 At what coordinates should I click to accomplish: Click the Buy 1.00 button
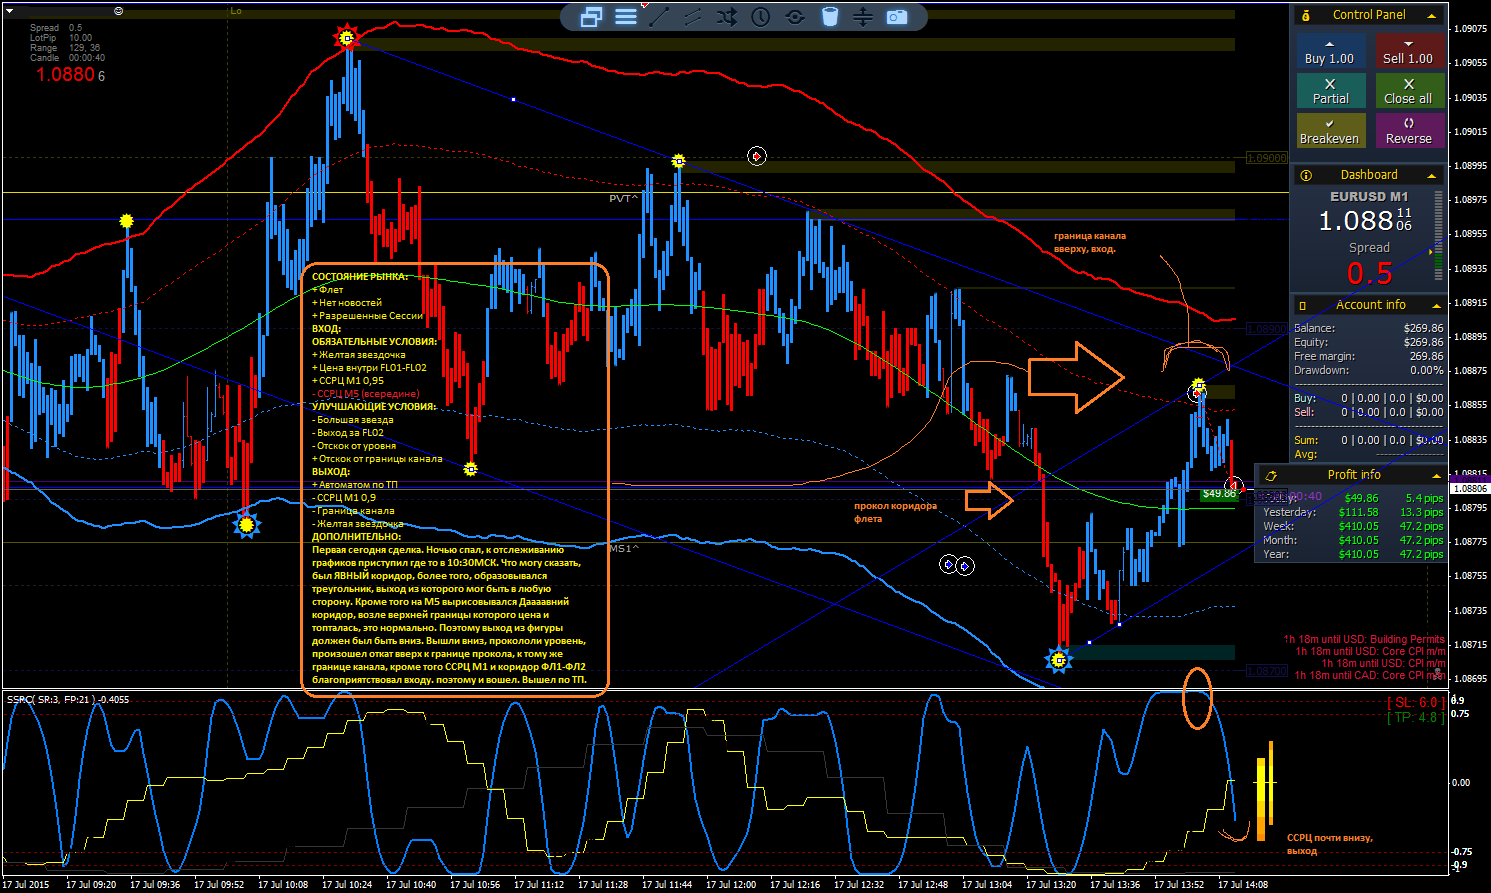pos(1330,51)
